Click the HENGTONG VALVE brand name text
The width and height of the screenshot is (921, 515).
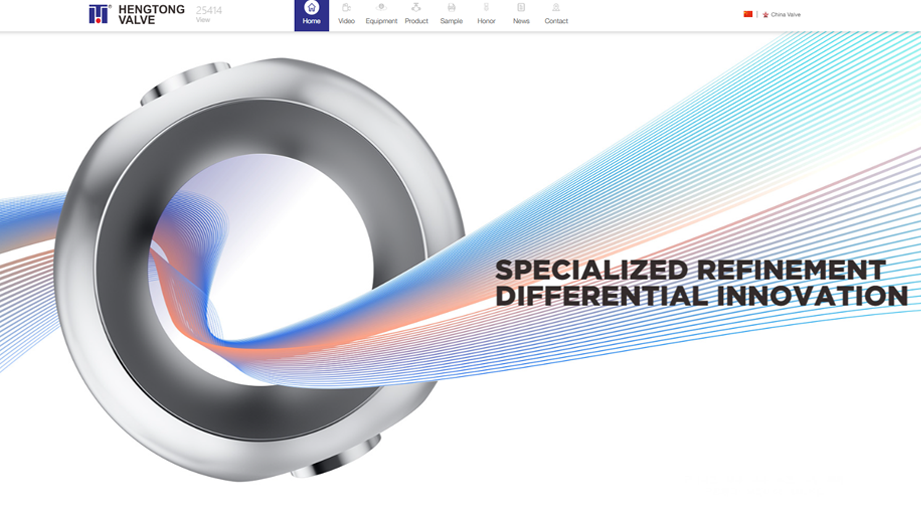click(x=151, y=14)
